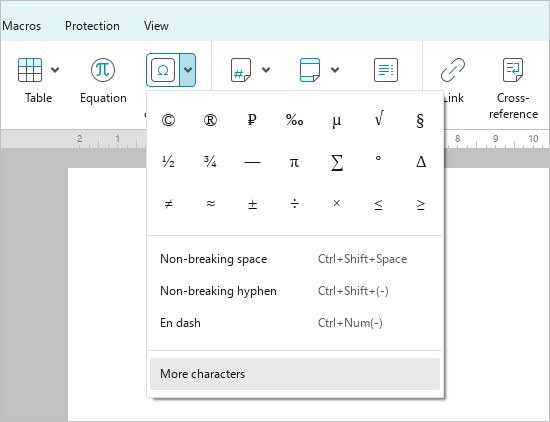Insert the summation symbol ∑
The image size is (550, 422).
click(336, 162)
